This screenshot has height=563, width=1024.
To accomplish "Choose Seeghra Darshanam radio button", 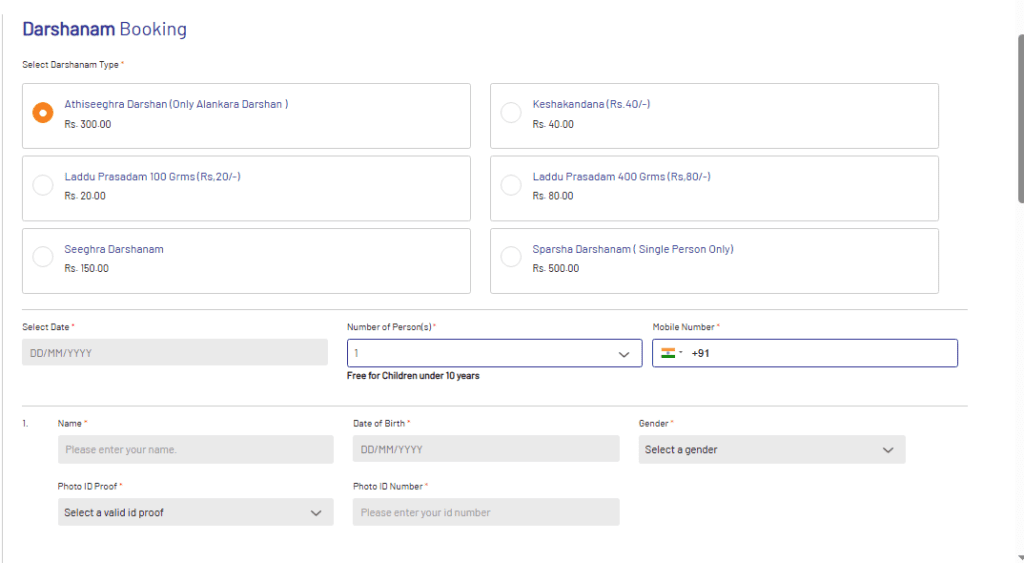I will pyautogui.click(x=43, y=257).
